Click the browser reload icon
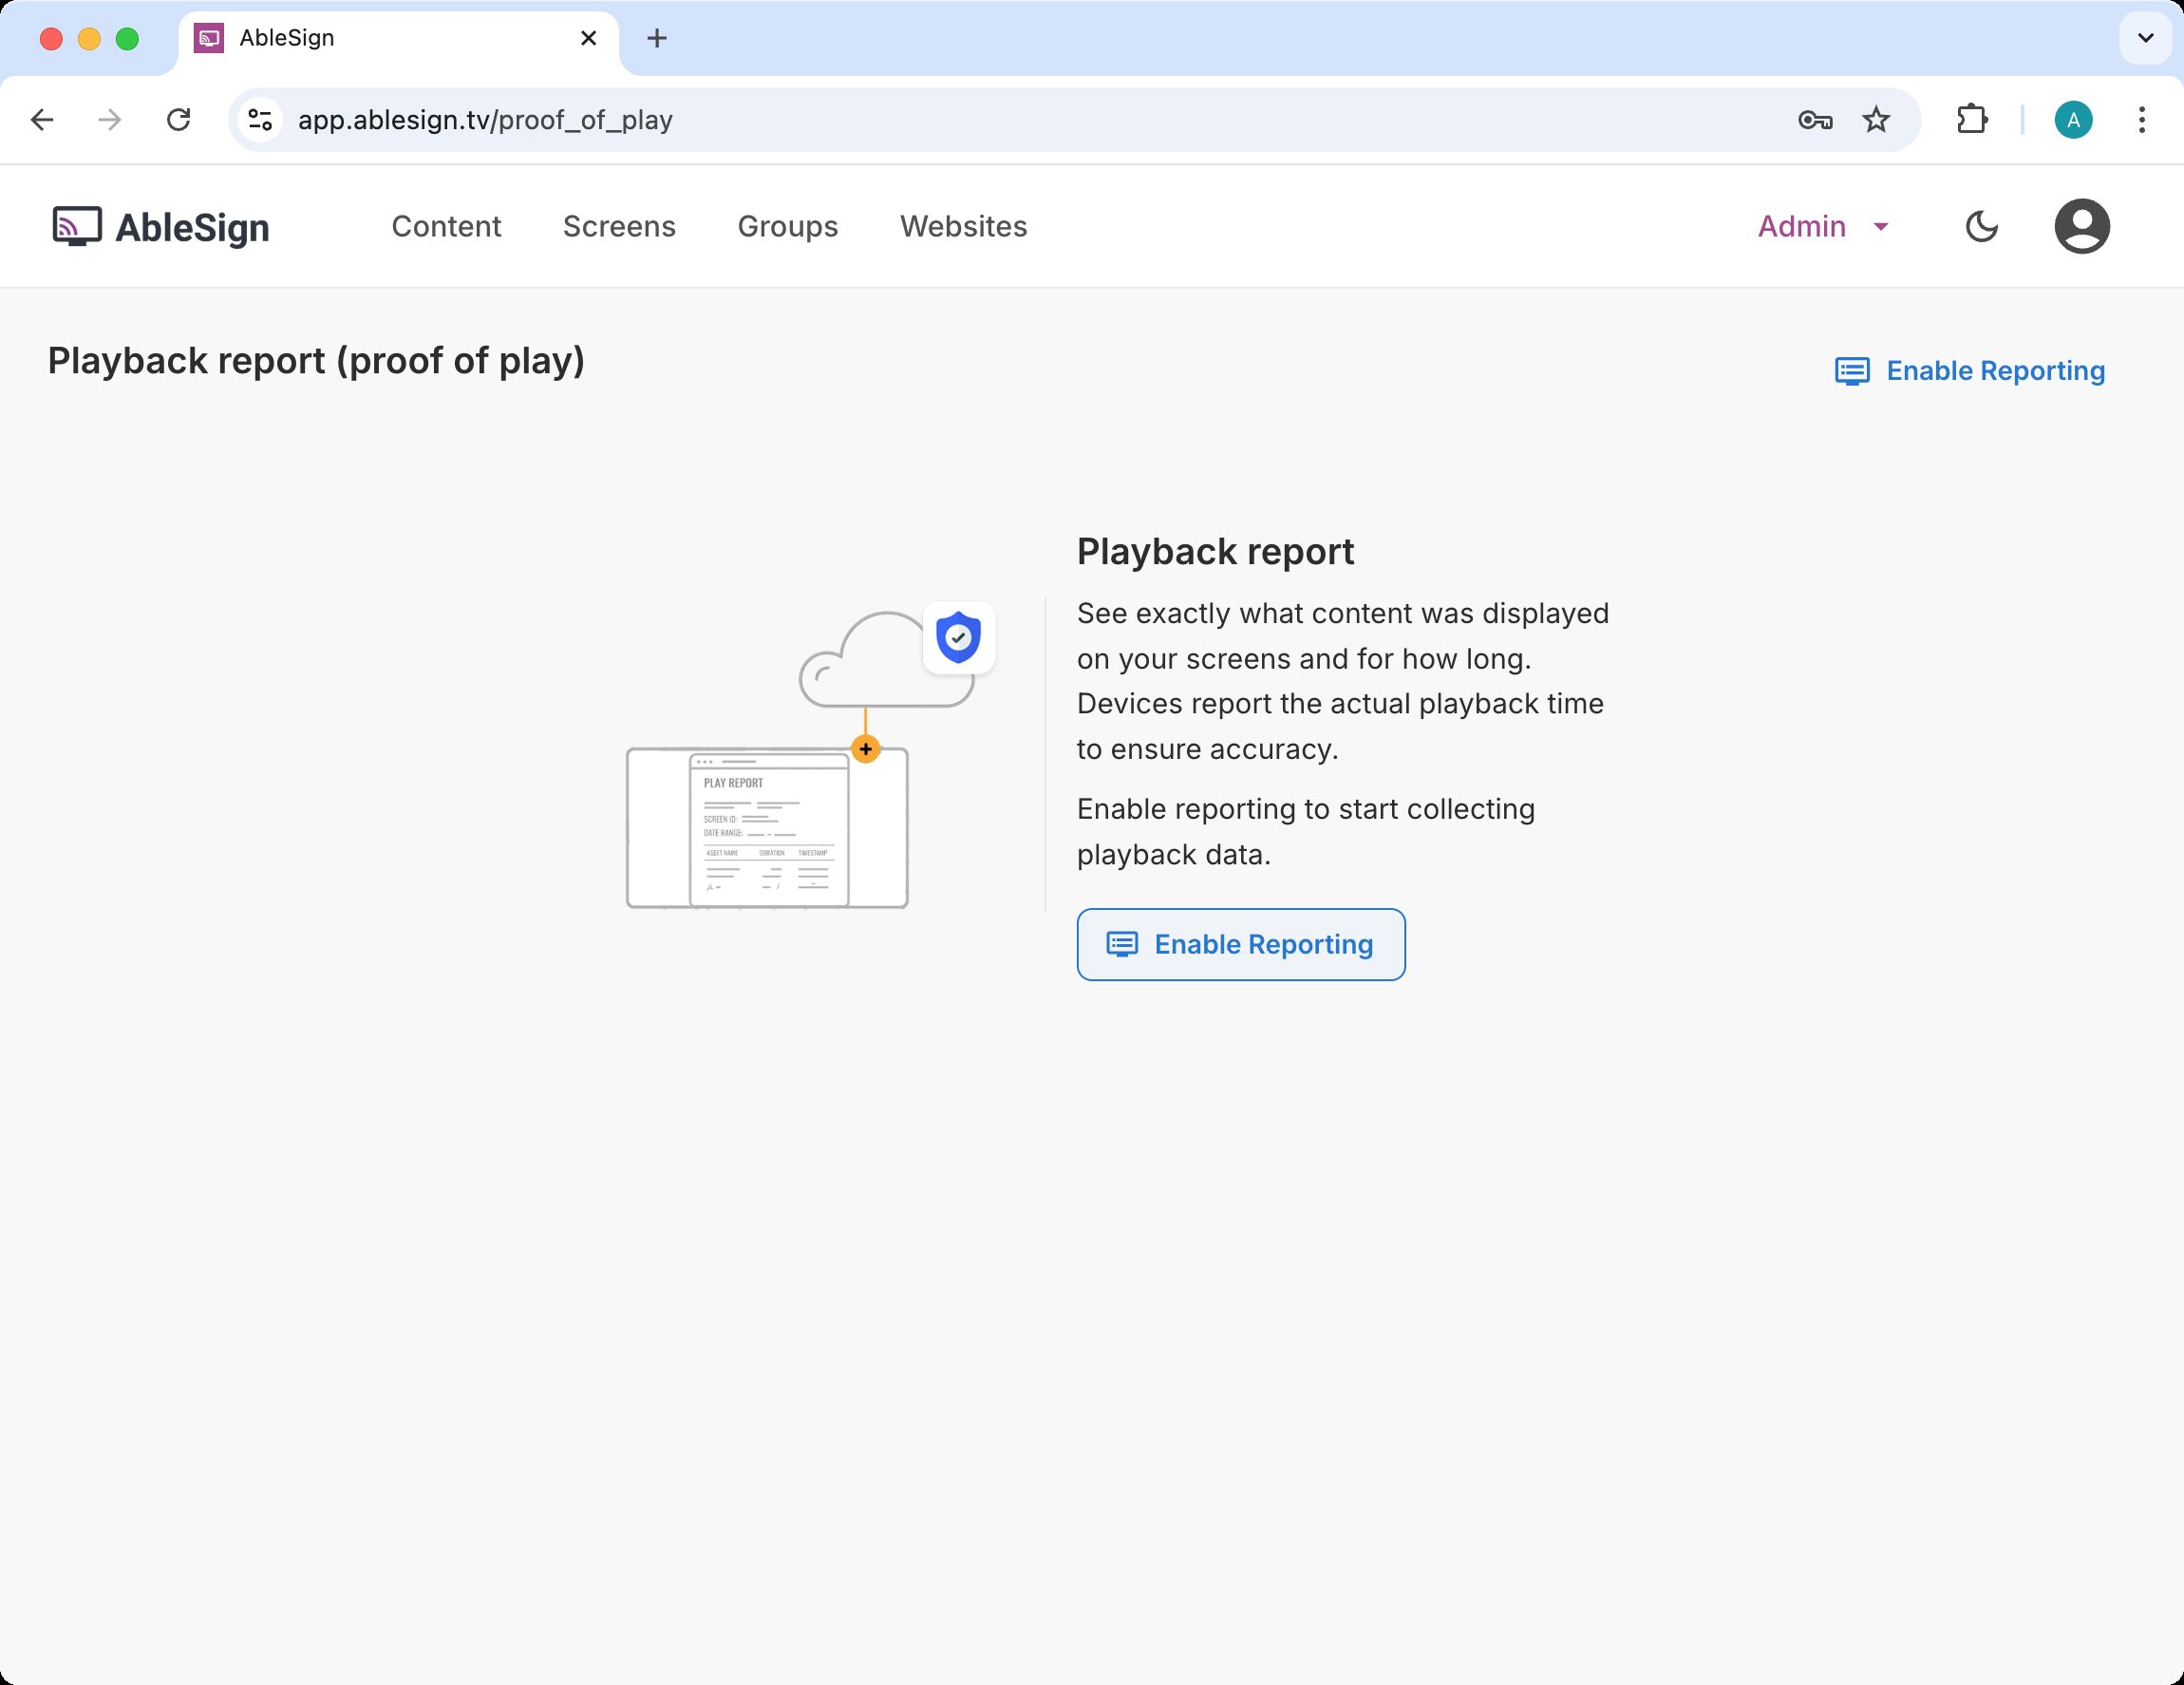Image resolution: width=2184 pixels, height=1685 pixels. pyautogui.click(x=179, y=120)
